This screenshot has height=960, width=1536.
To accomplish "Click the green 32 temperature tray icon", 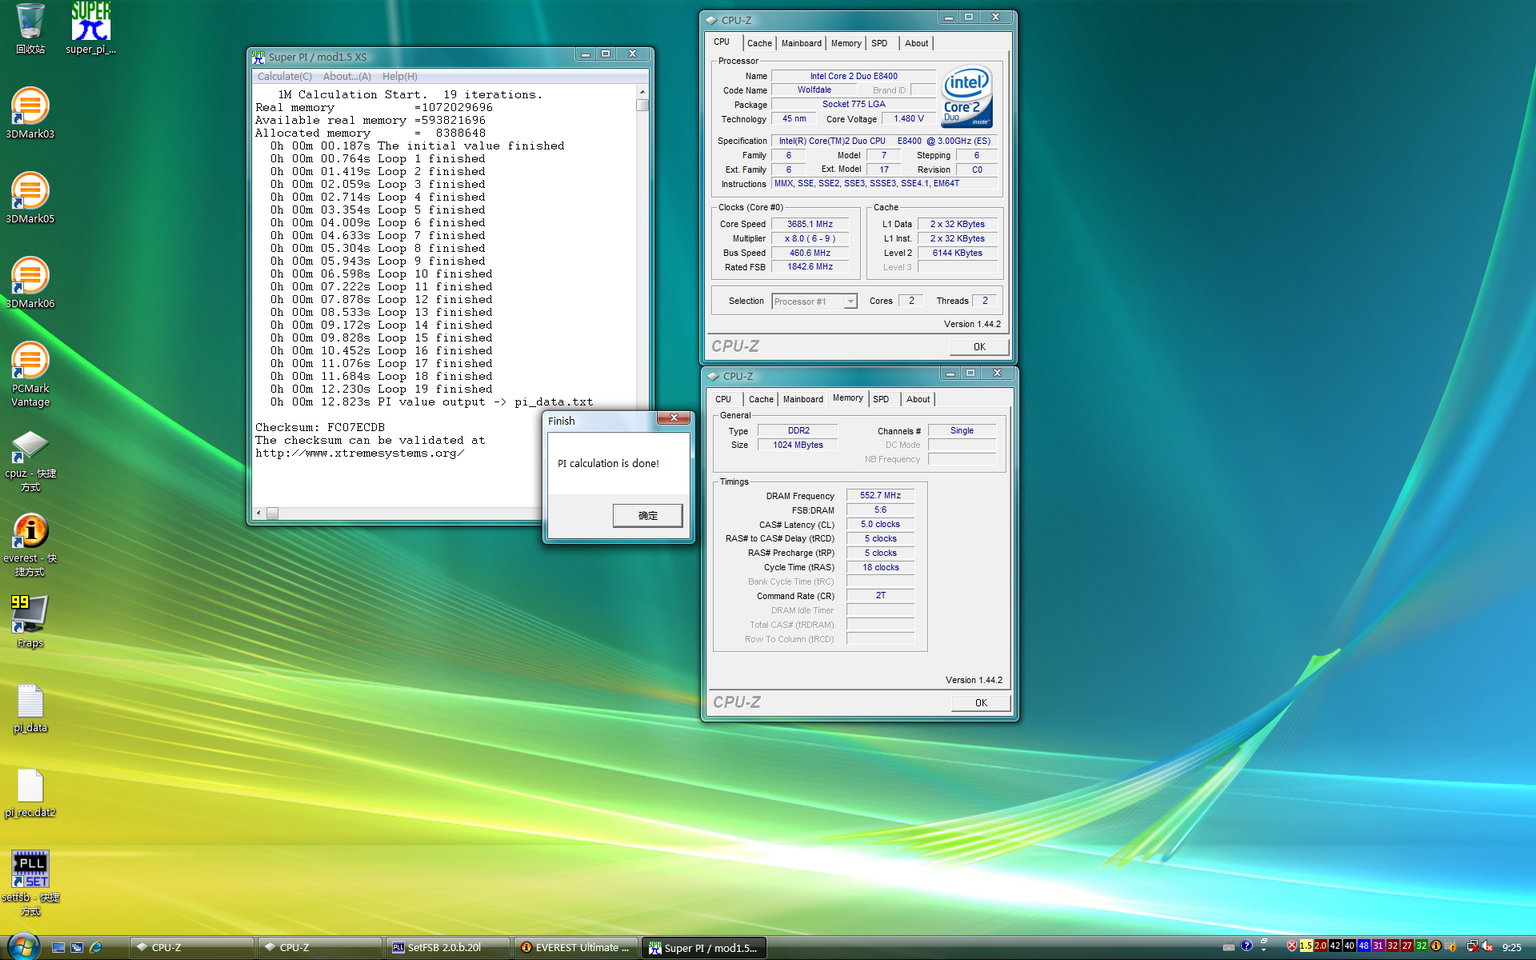I will (x=1421, y=946).
